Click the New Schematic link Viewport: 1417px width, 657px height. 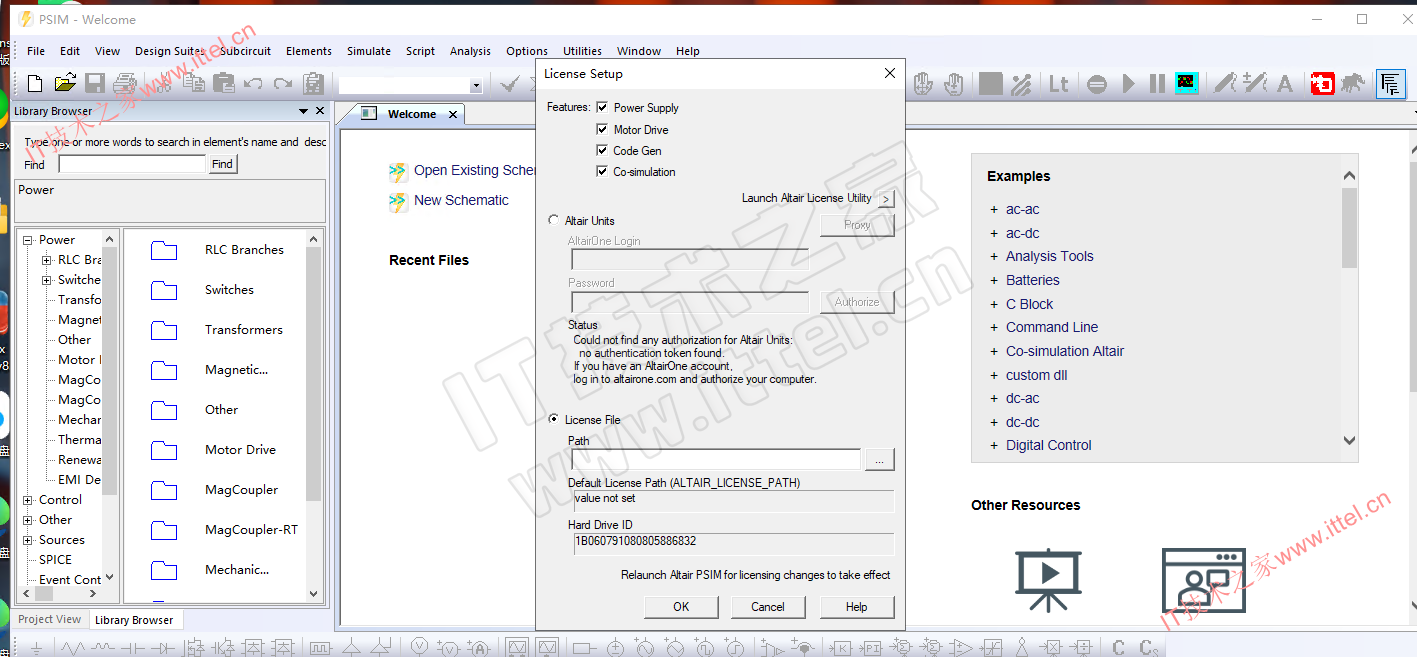click(x=461, y=200)
